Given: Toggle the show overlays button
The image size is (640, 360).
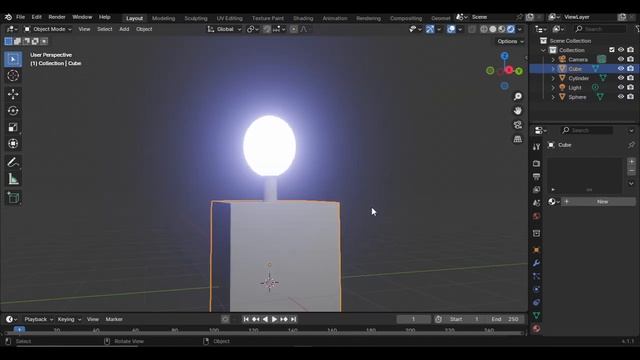Looking at the screenshot, I should tap(451, 29).
